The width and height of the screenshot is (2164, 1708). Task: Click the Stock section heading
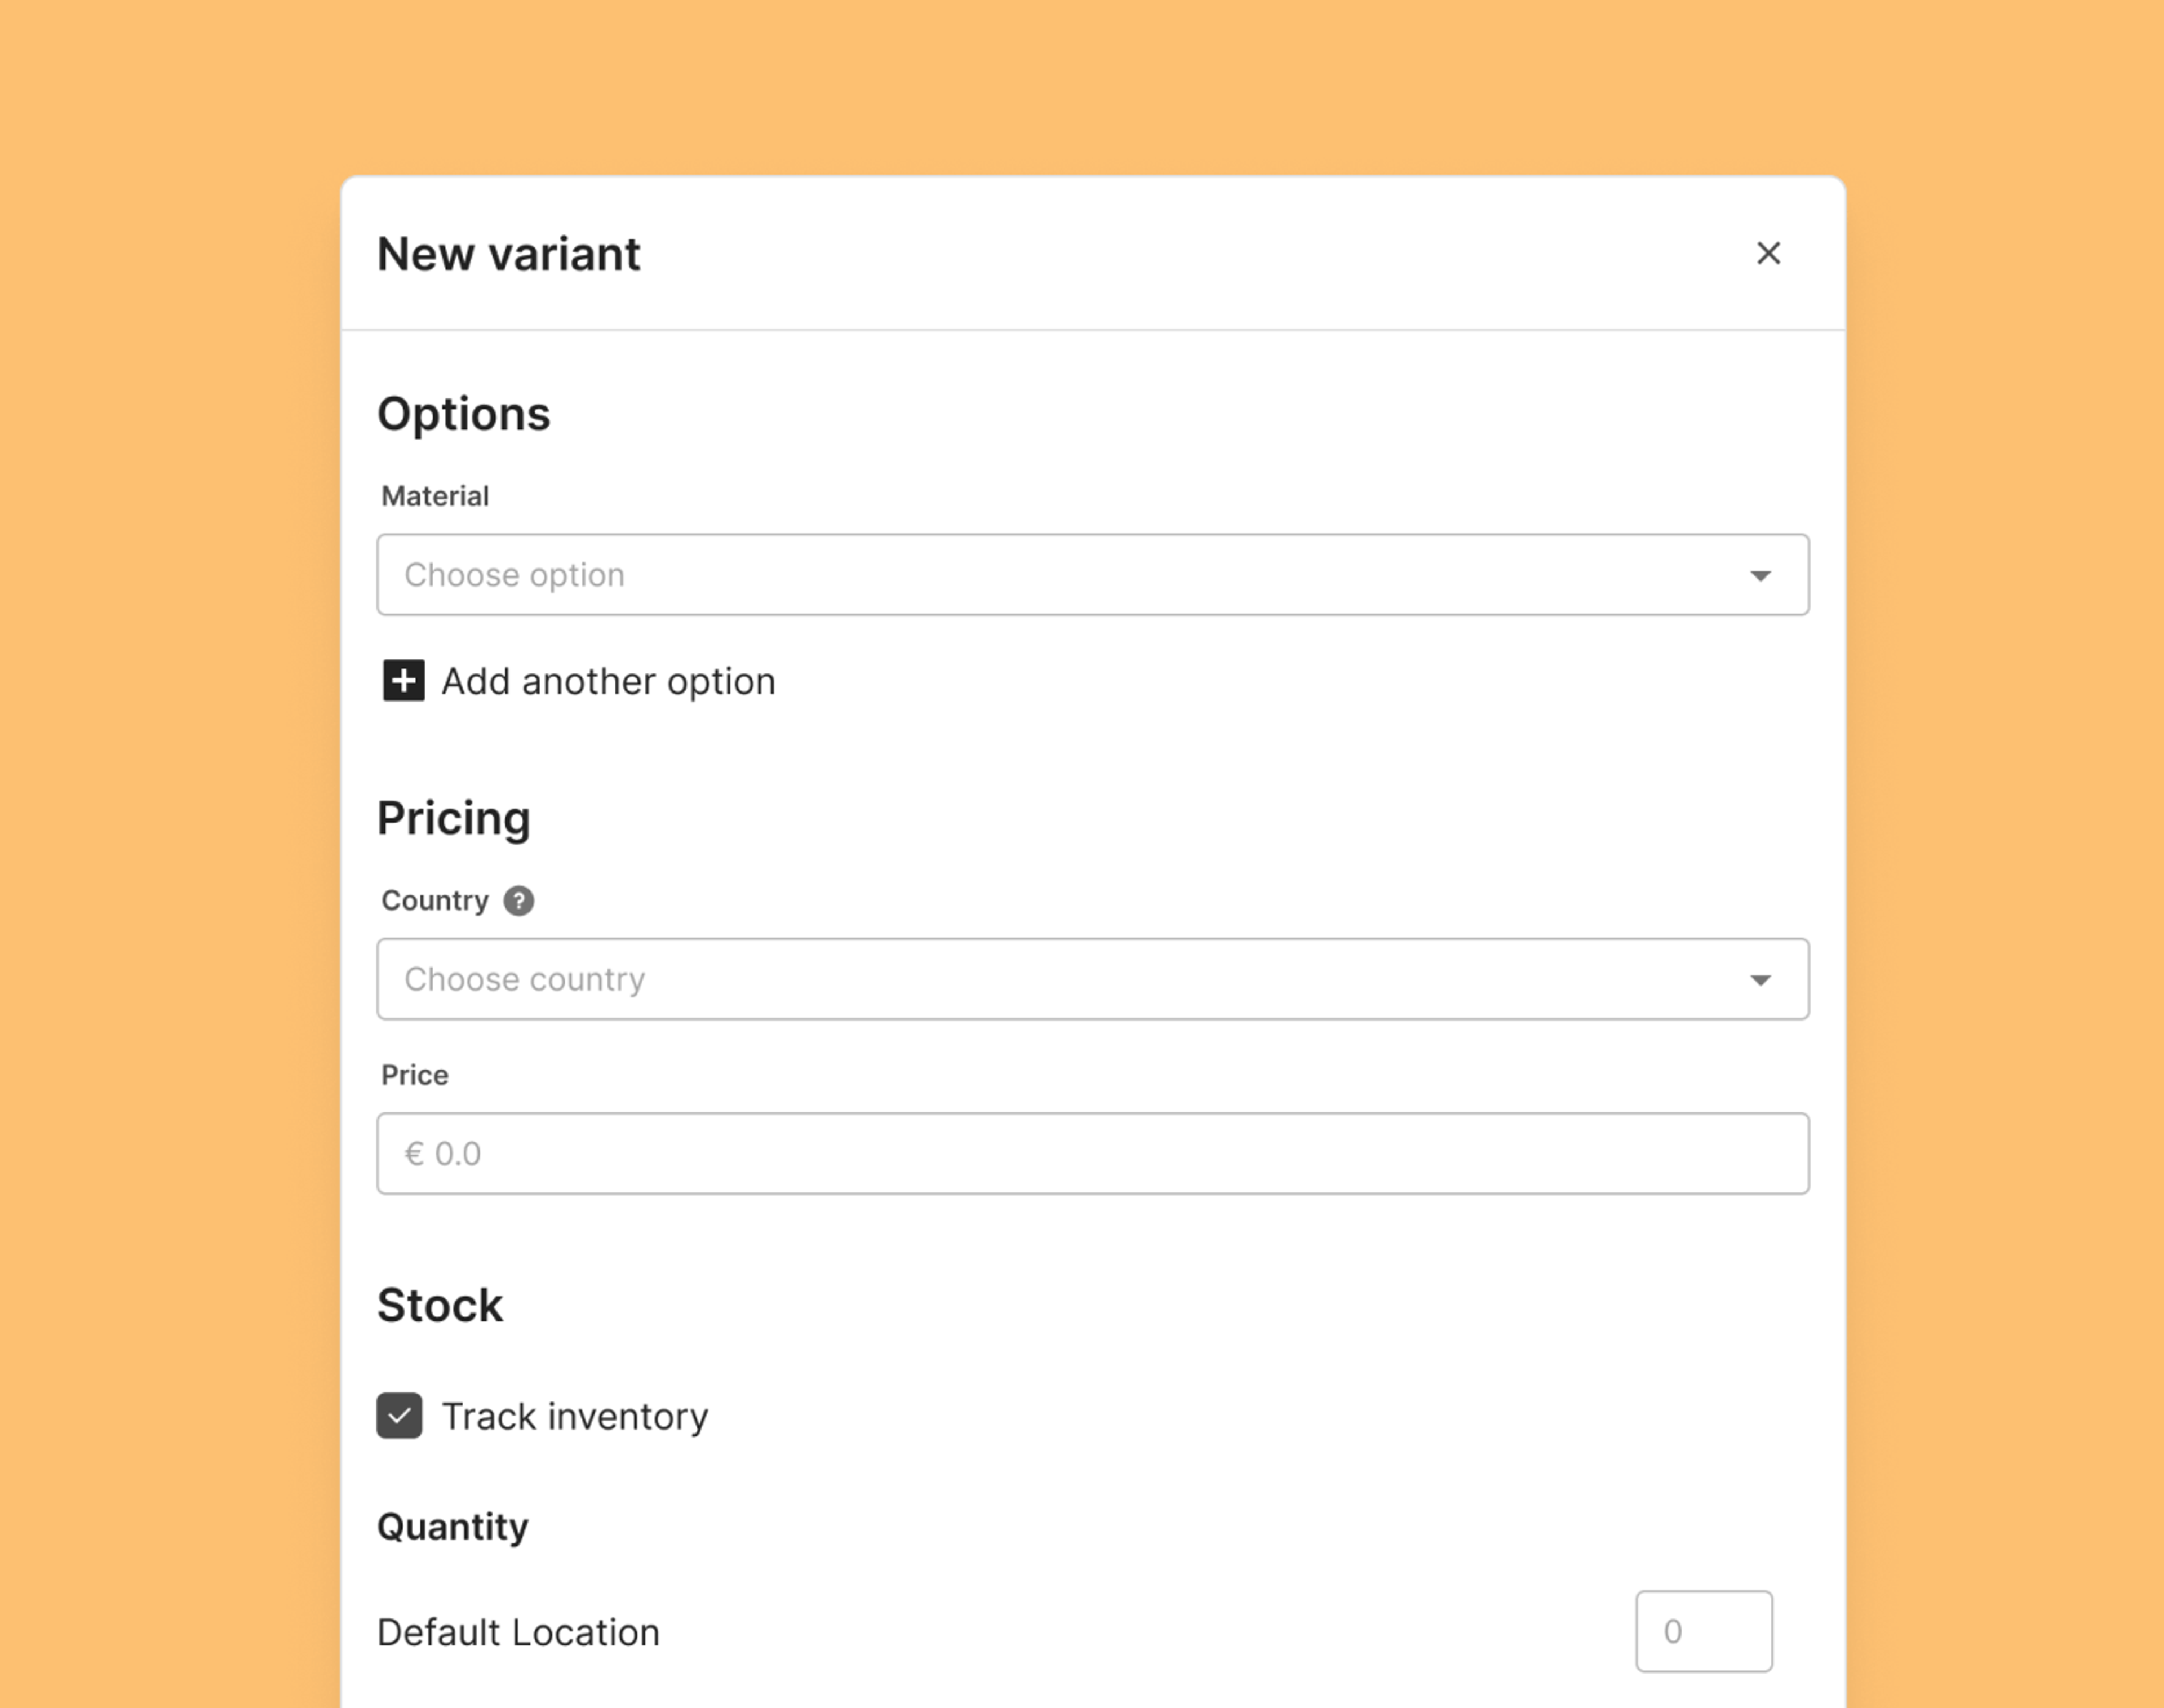(x=439, y=1305)
